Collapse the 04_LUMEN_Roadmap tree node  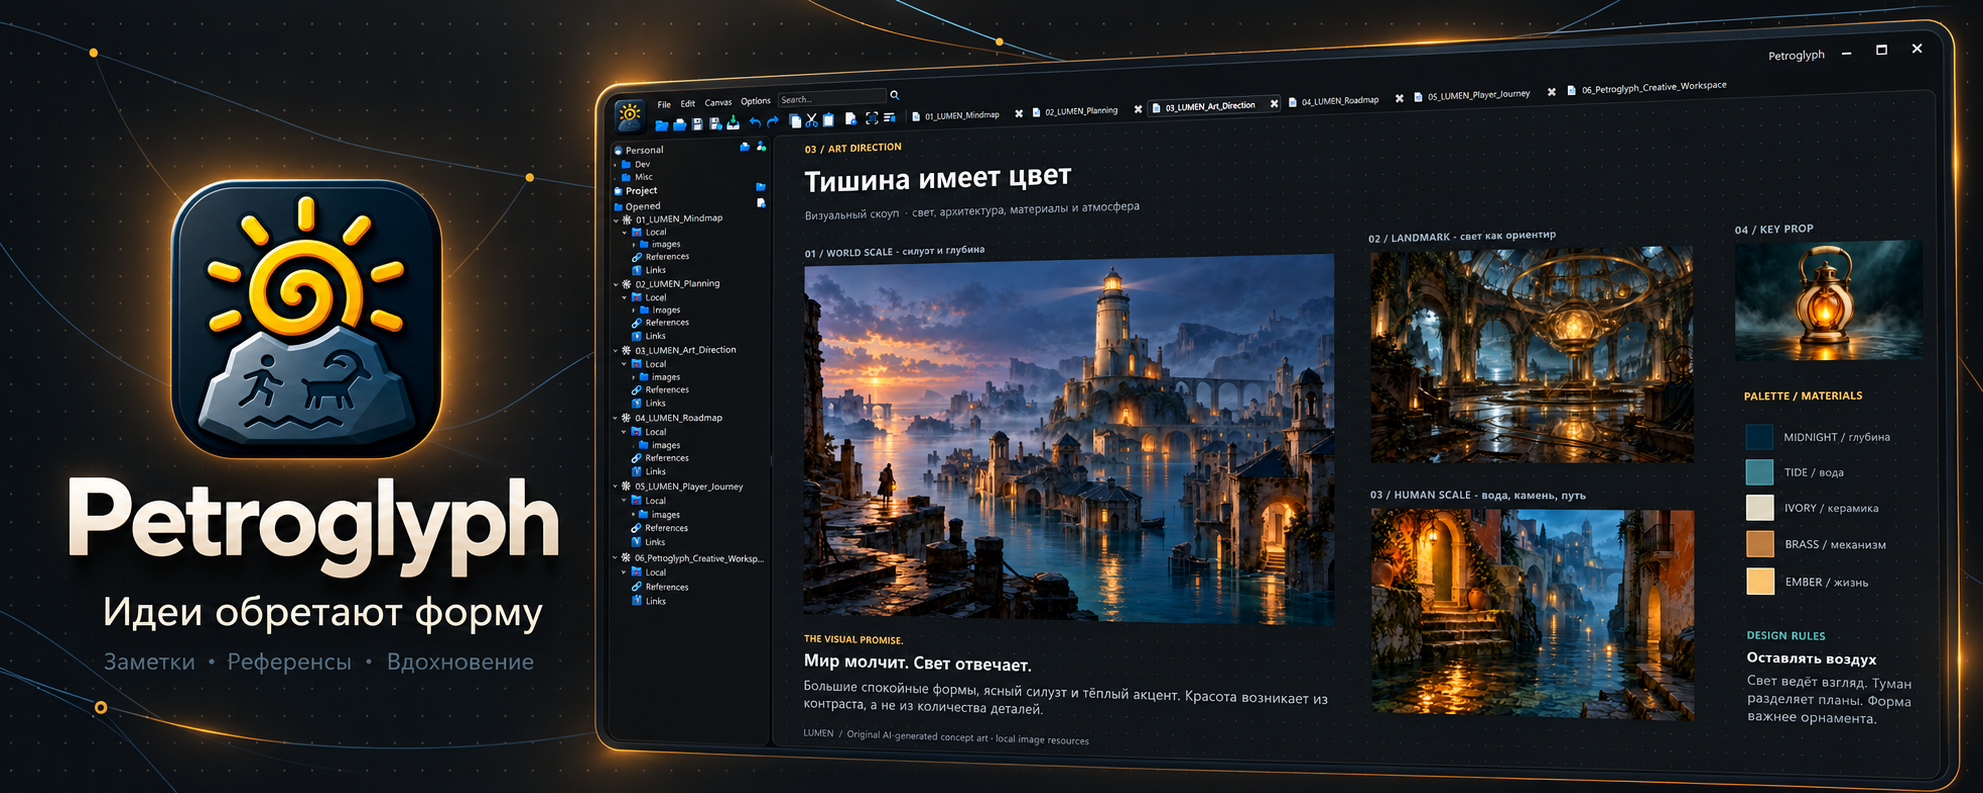pos(616,418)
